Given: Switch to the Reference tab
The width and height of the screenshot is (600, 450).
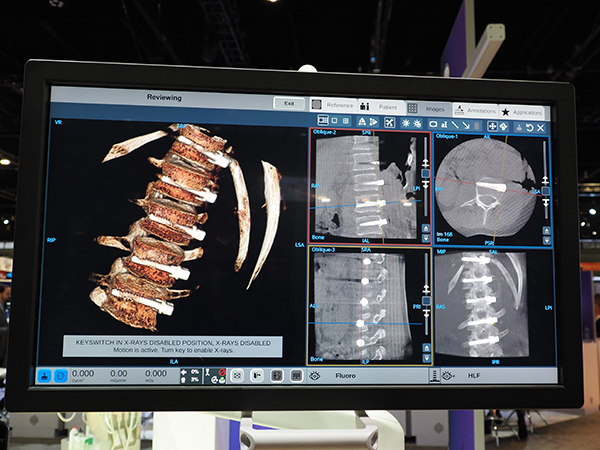Looking at the screenshot, I should tap(330, 105).
